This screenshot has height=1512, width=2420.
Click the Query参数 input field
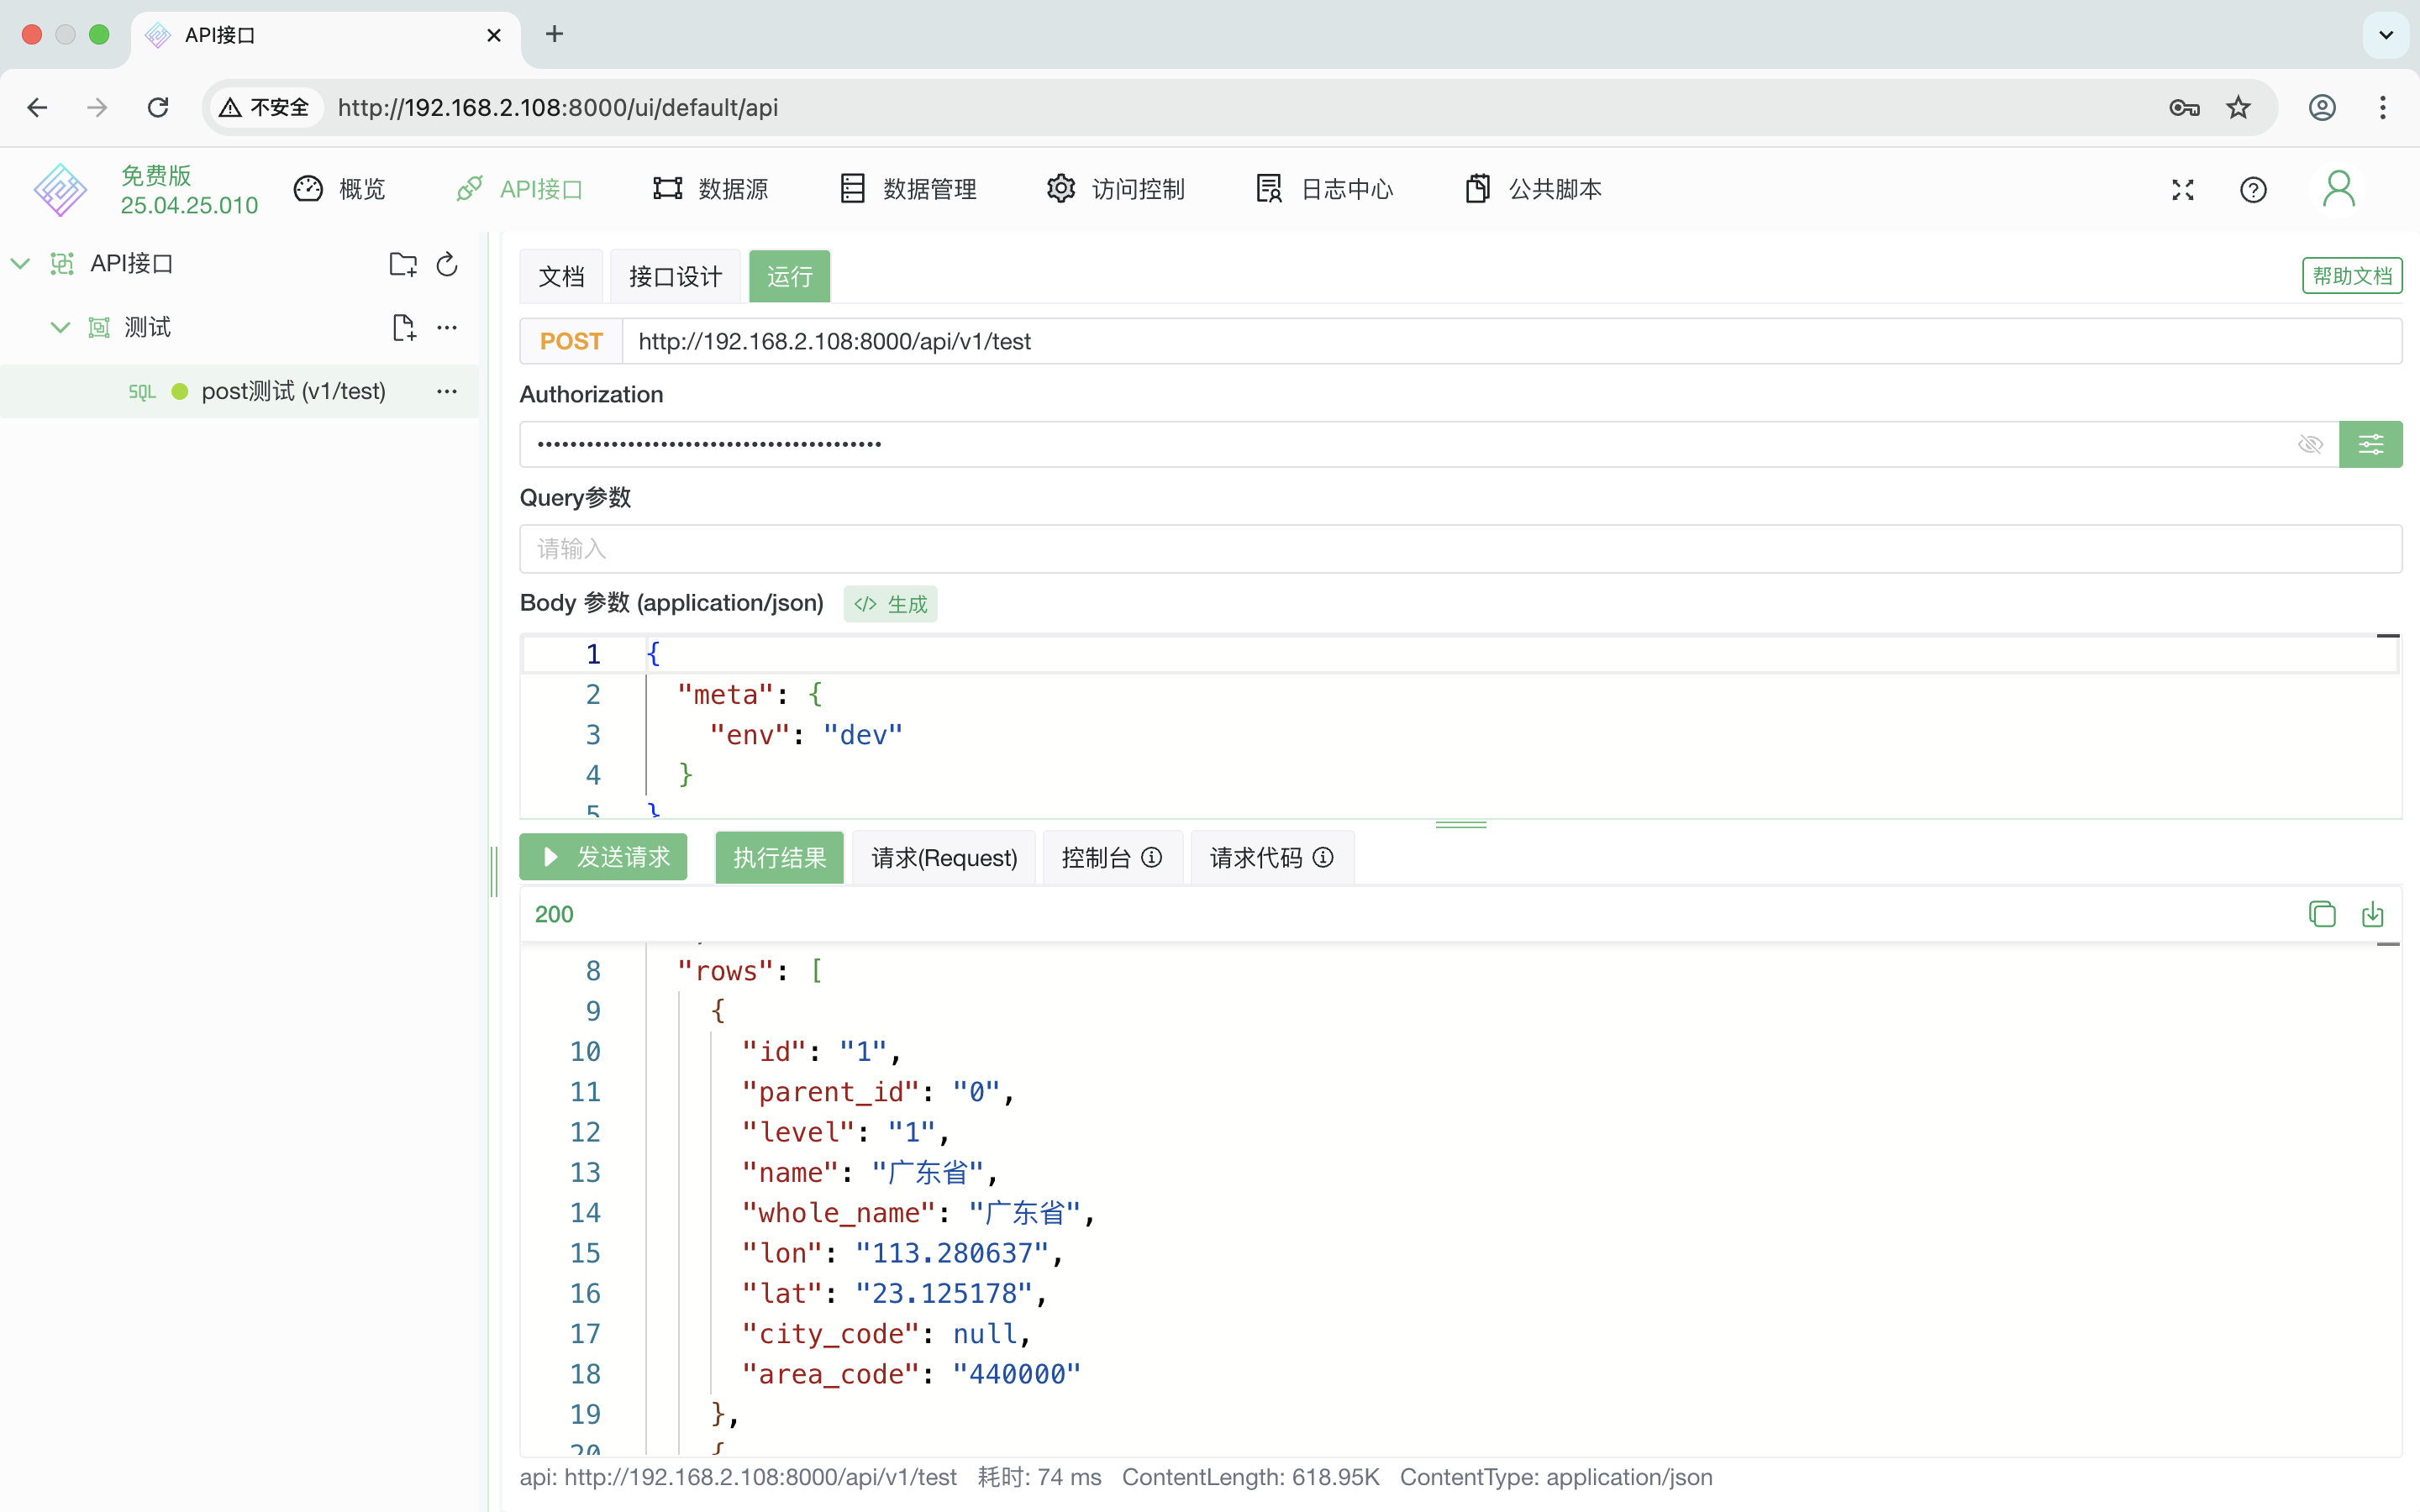tap(1460, 549)
